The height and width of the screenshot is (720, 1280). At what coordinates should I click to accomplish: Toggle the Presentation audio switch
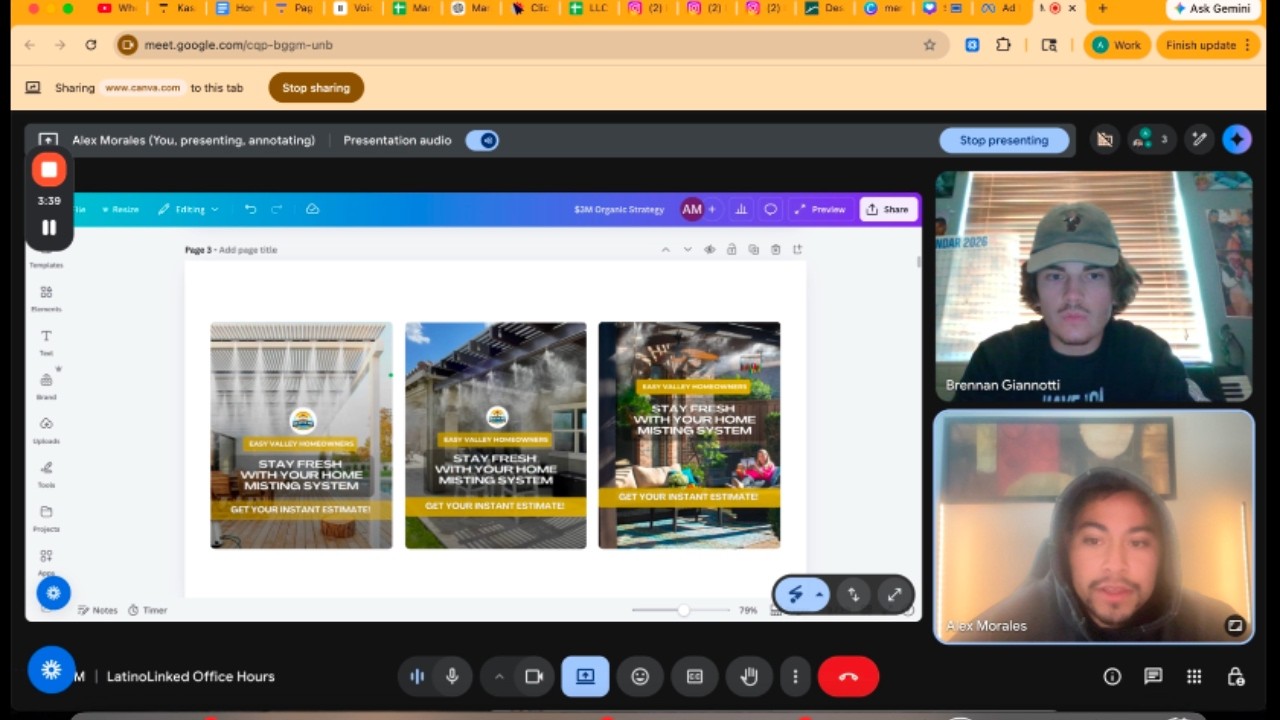482,140
